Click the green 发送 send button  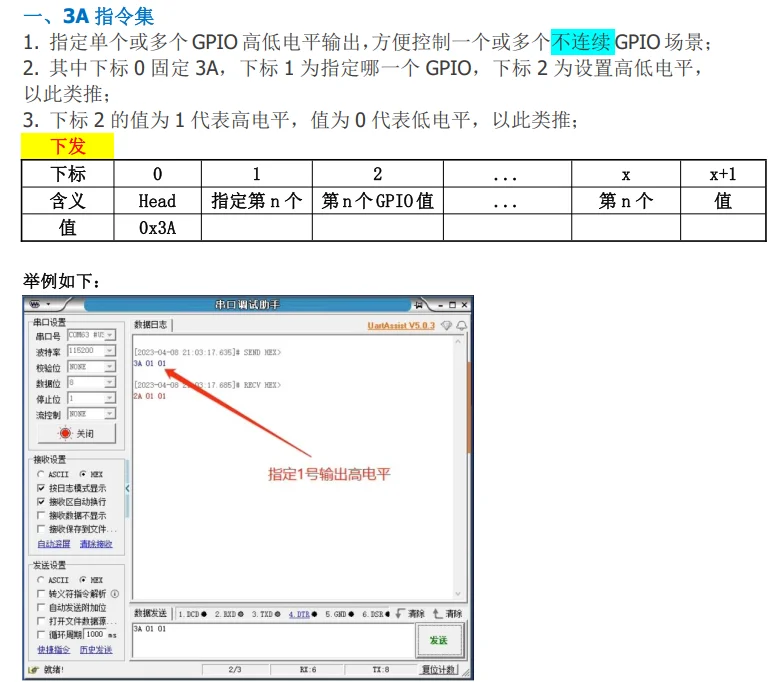439,640
